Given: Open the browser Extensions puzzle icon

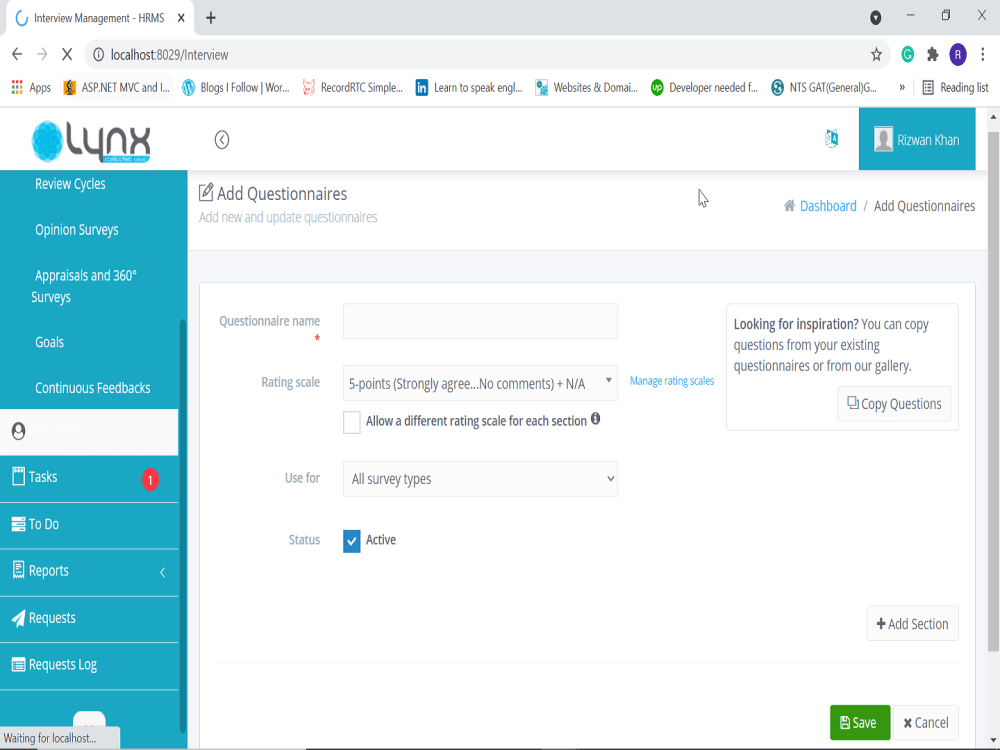Looking at the screenshot, I should (x=932, y=55).
